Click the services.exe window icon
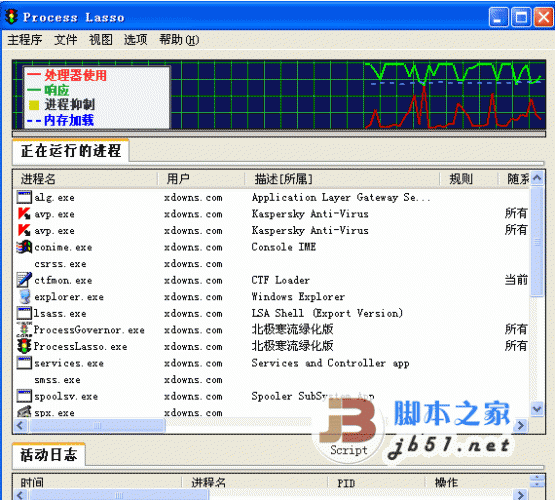555x500 pixels. click(x=24, y=363)
